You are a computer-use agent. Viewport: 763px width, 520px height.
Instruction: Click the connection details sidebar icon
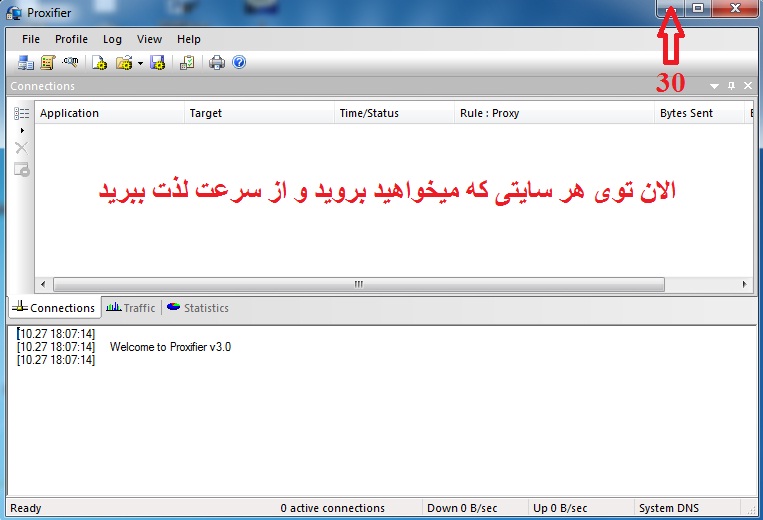click(x=21, y=169)
